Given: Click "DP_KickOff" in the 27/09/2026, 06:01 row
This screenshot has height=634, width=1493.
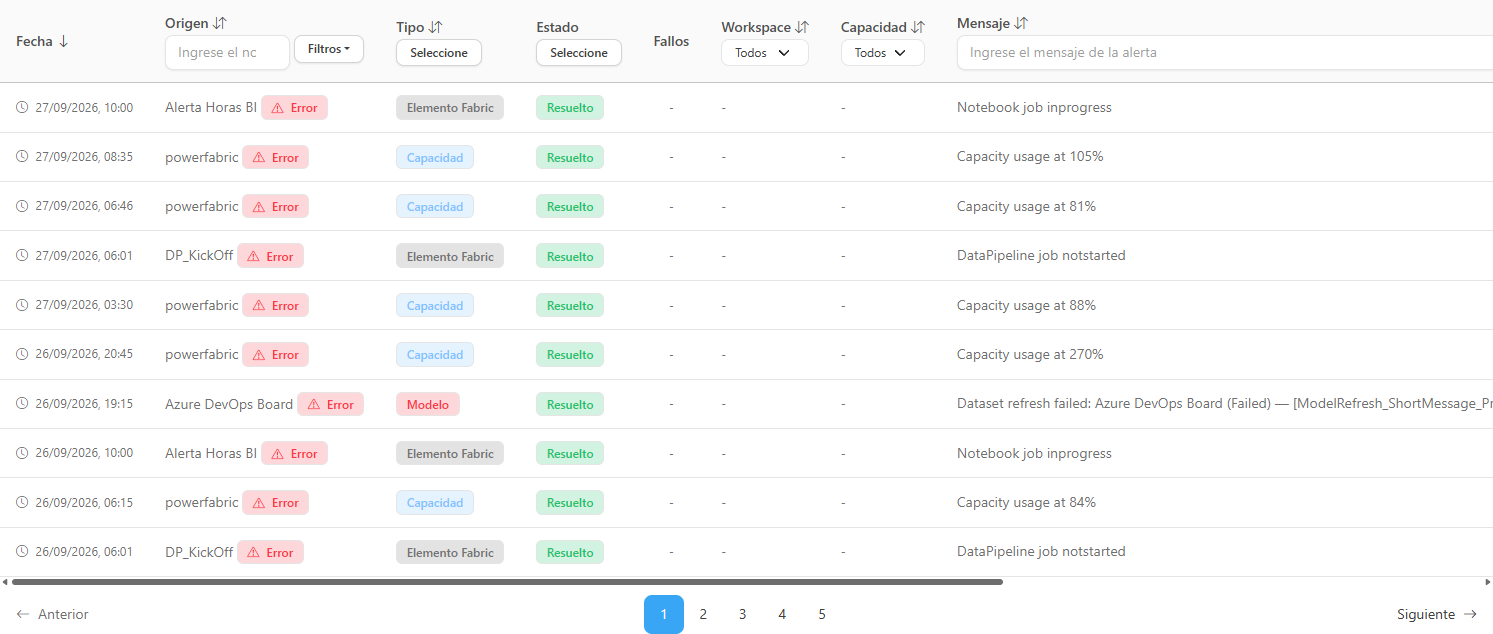Looking at the screenshot, I should 199,256.
